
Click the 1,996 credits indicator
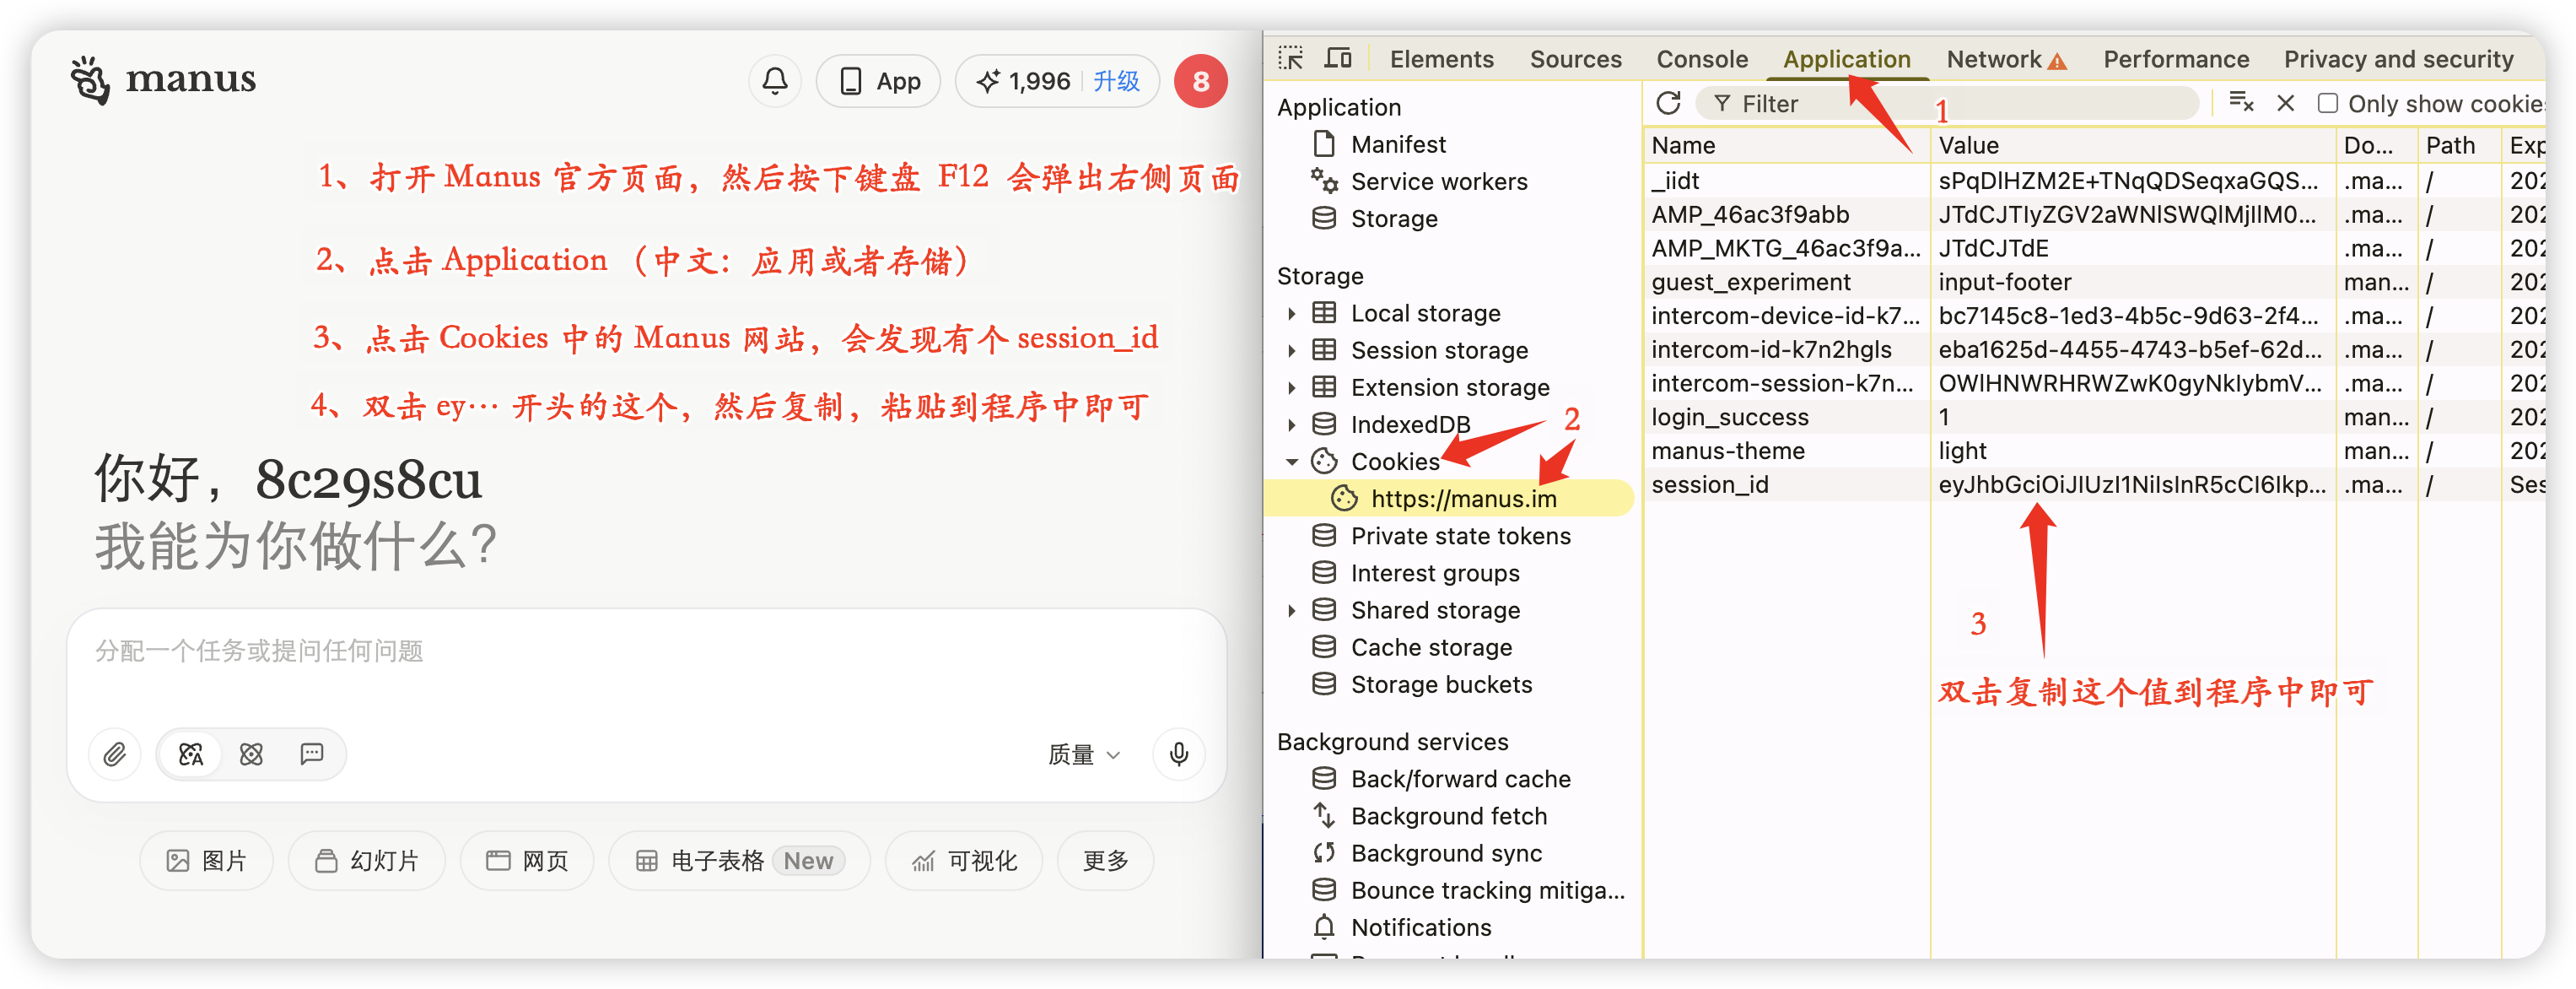[1023, 81]
